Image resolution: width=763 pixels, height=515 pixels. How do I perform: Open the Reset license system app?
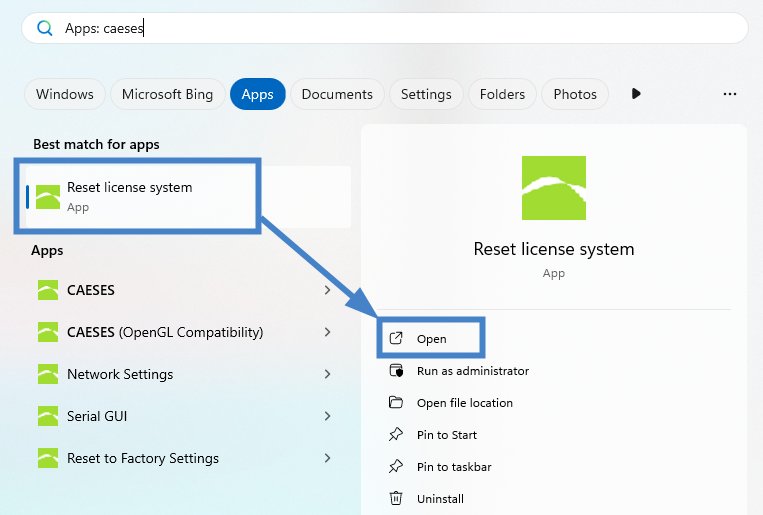pos(431,339)
